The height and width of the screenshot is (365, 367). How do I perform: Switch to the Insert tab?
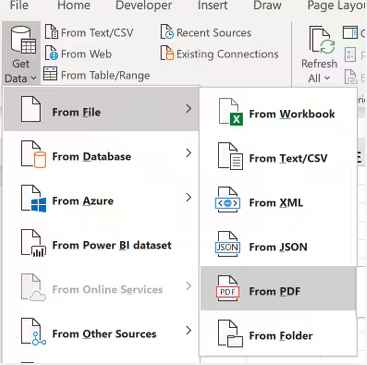pos(213,5)
